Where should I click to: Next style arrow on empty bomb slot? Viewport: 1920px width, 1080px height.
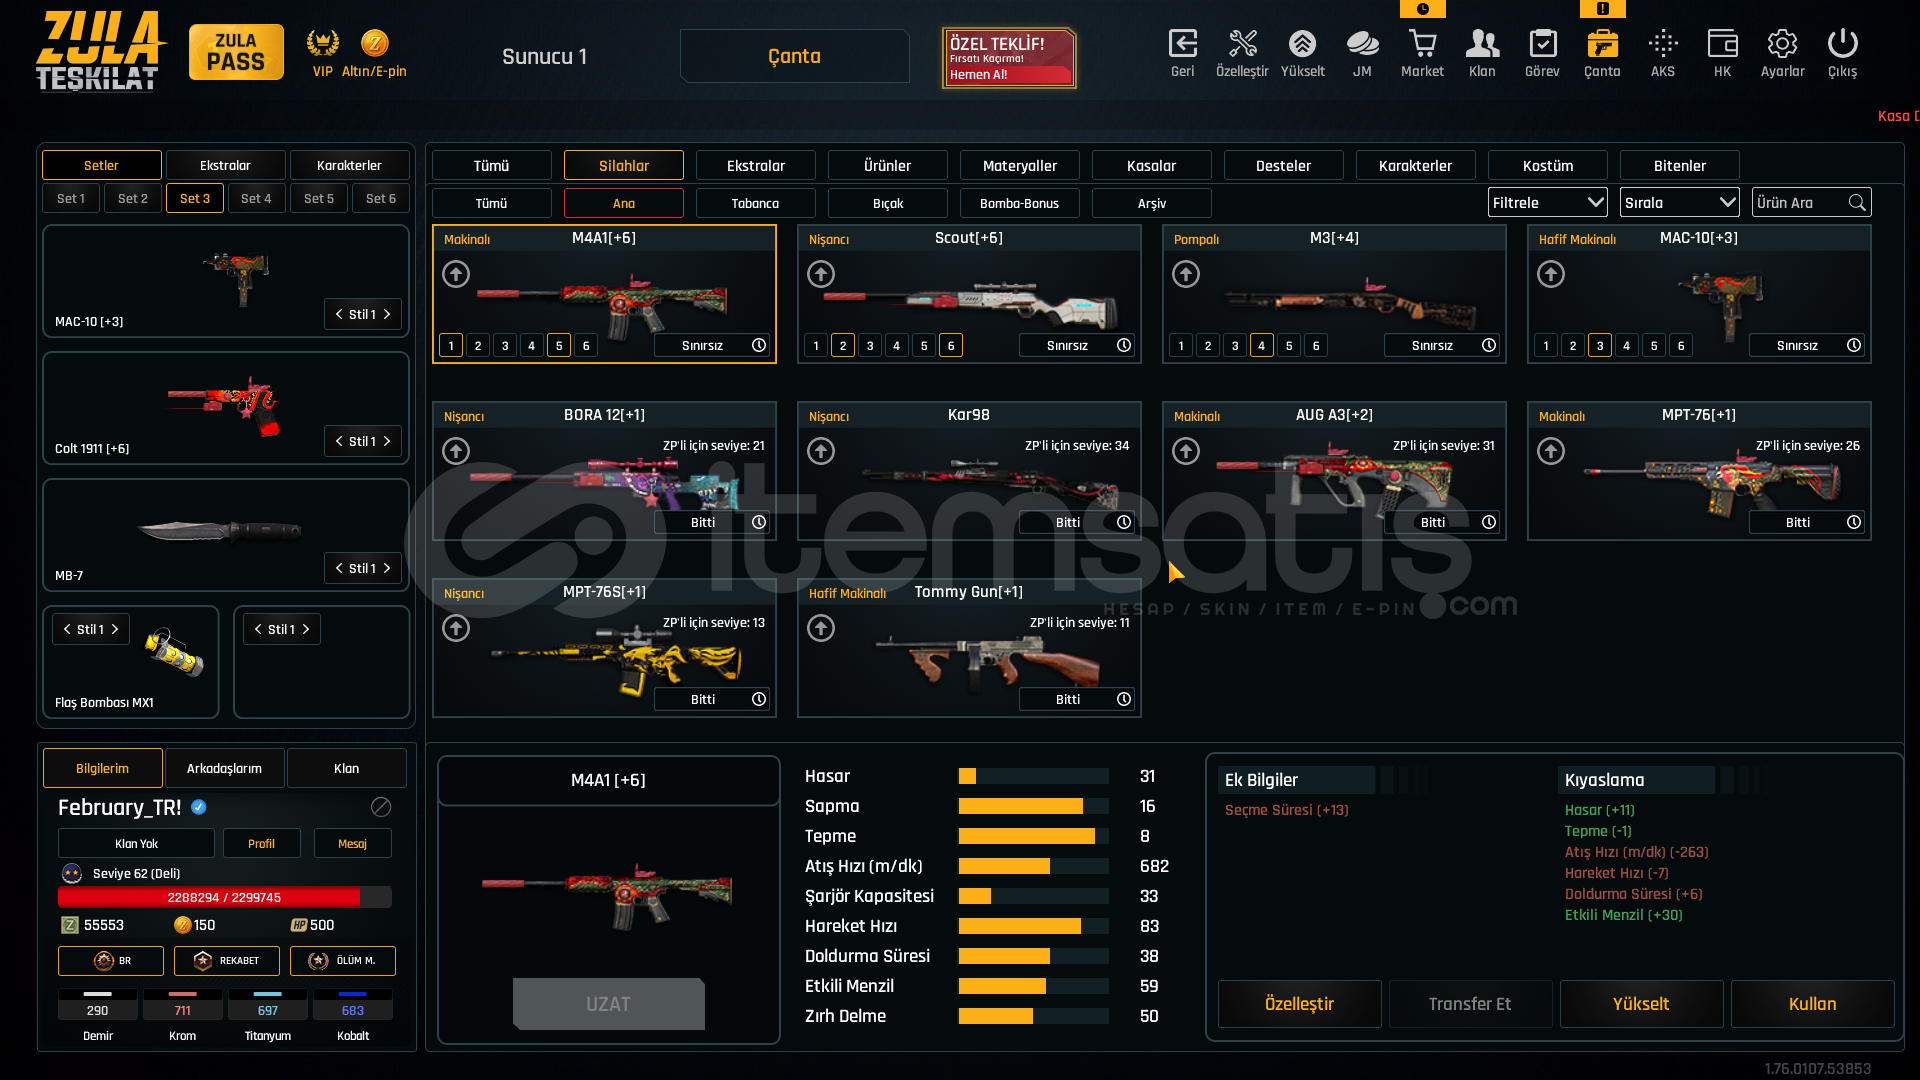[x=306, y=629]
